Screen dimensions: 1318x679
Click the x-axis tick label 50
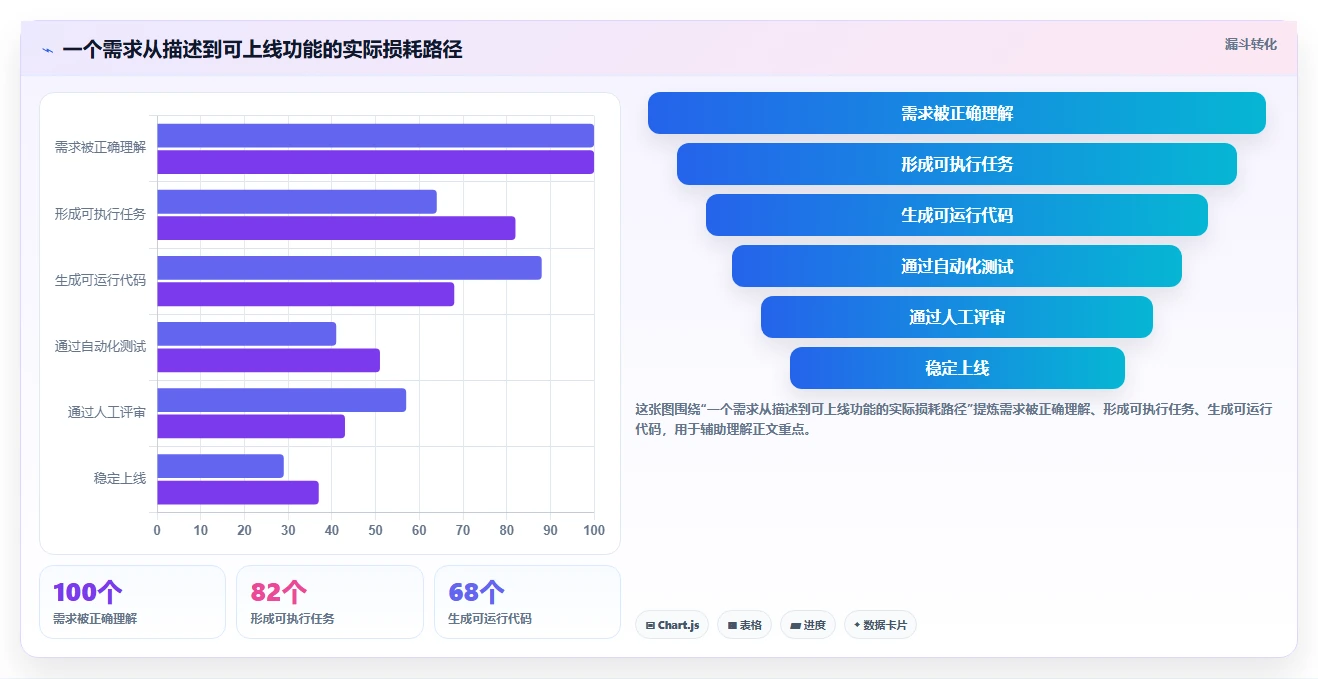375,530
